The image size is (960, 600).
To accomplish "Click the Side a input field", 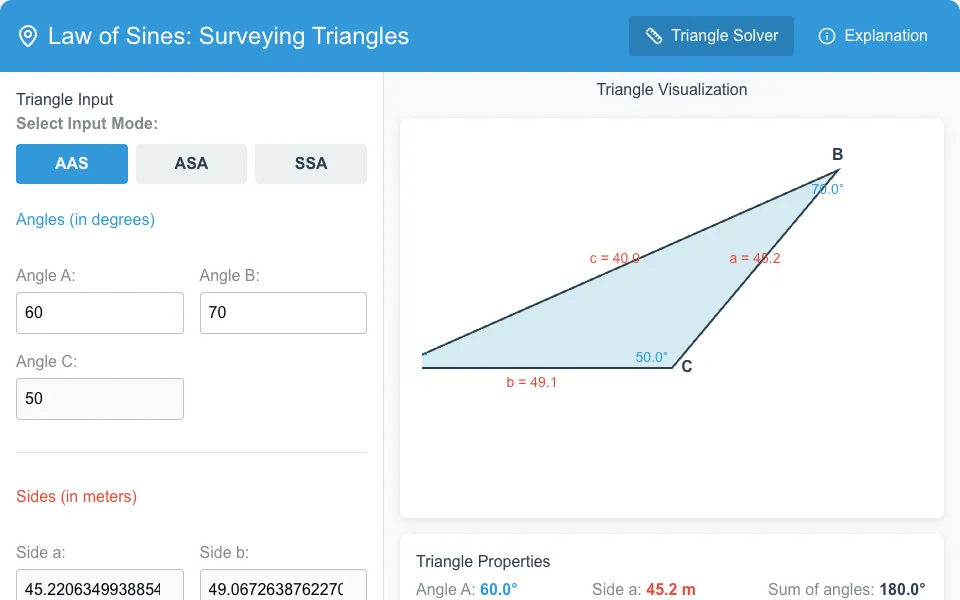I will pyautogui.click(x=100, y=585).
